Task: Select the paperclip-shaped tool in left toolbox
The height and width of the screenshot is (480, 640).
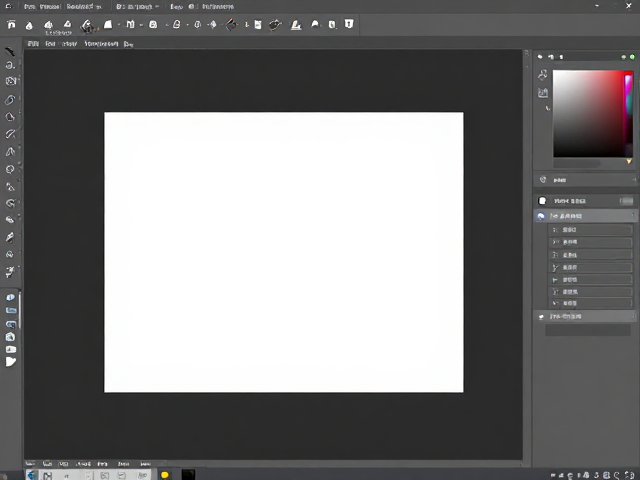Action: [10, 100]
